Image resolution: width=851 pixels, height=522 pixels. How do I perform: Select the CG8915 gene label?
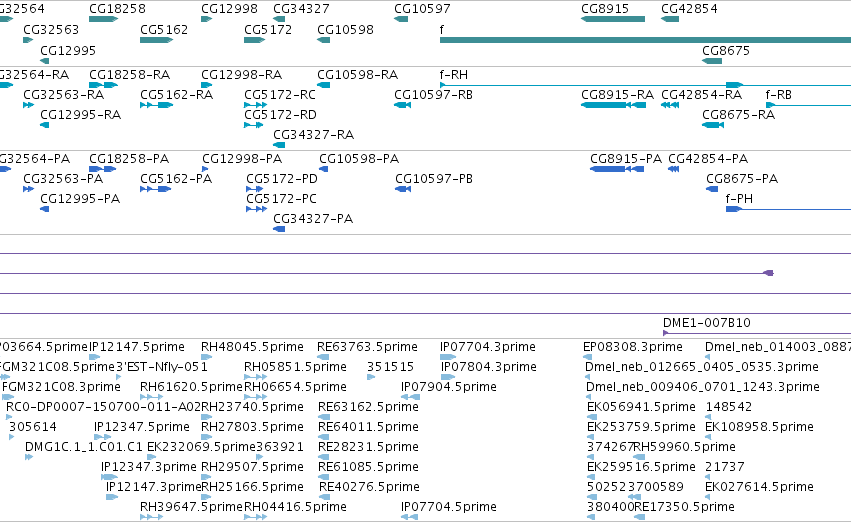click(x=605, y=9)
